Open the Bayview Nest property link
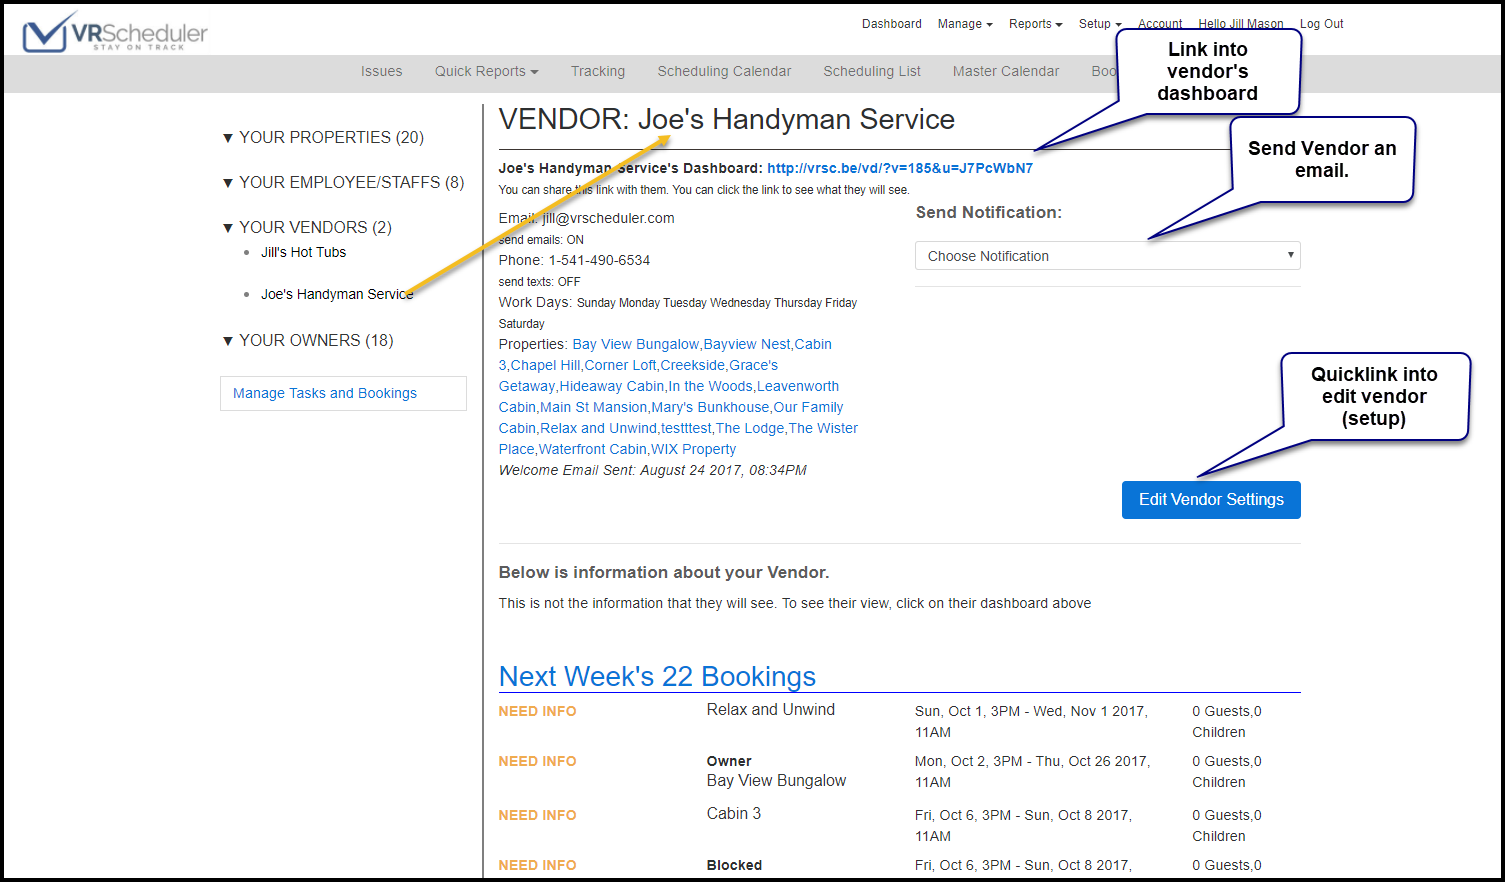Viewport: 1505px width, 882px height. (747, 344)
